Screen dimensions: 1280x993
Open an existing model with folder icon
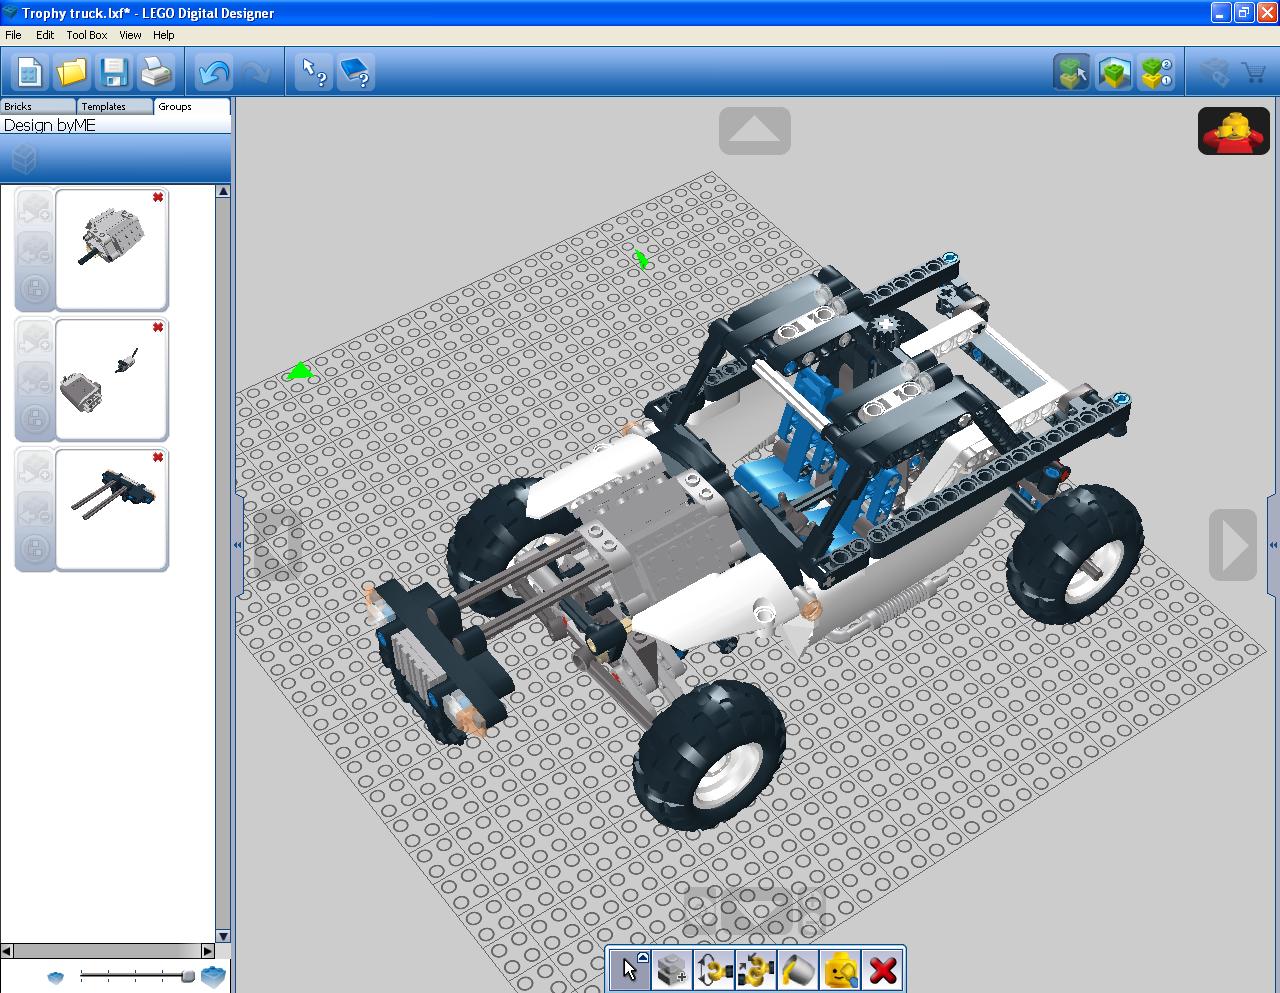72,72
